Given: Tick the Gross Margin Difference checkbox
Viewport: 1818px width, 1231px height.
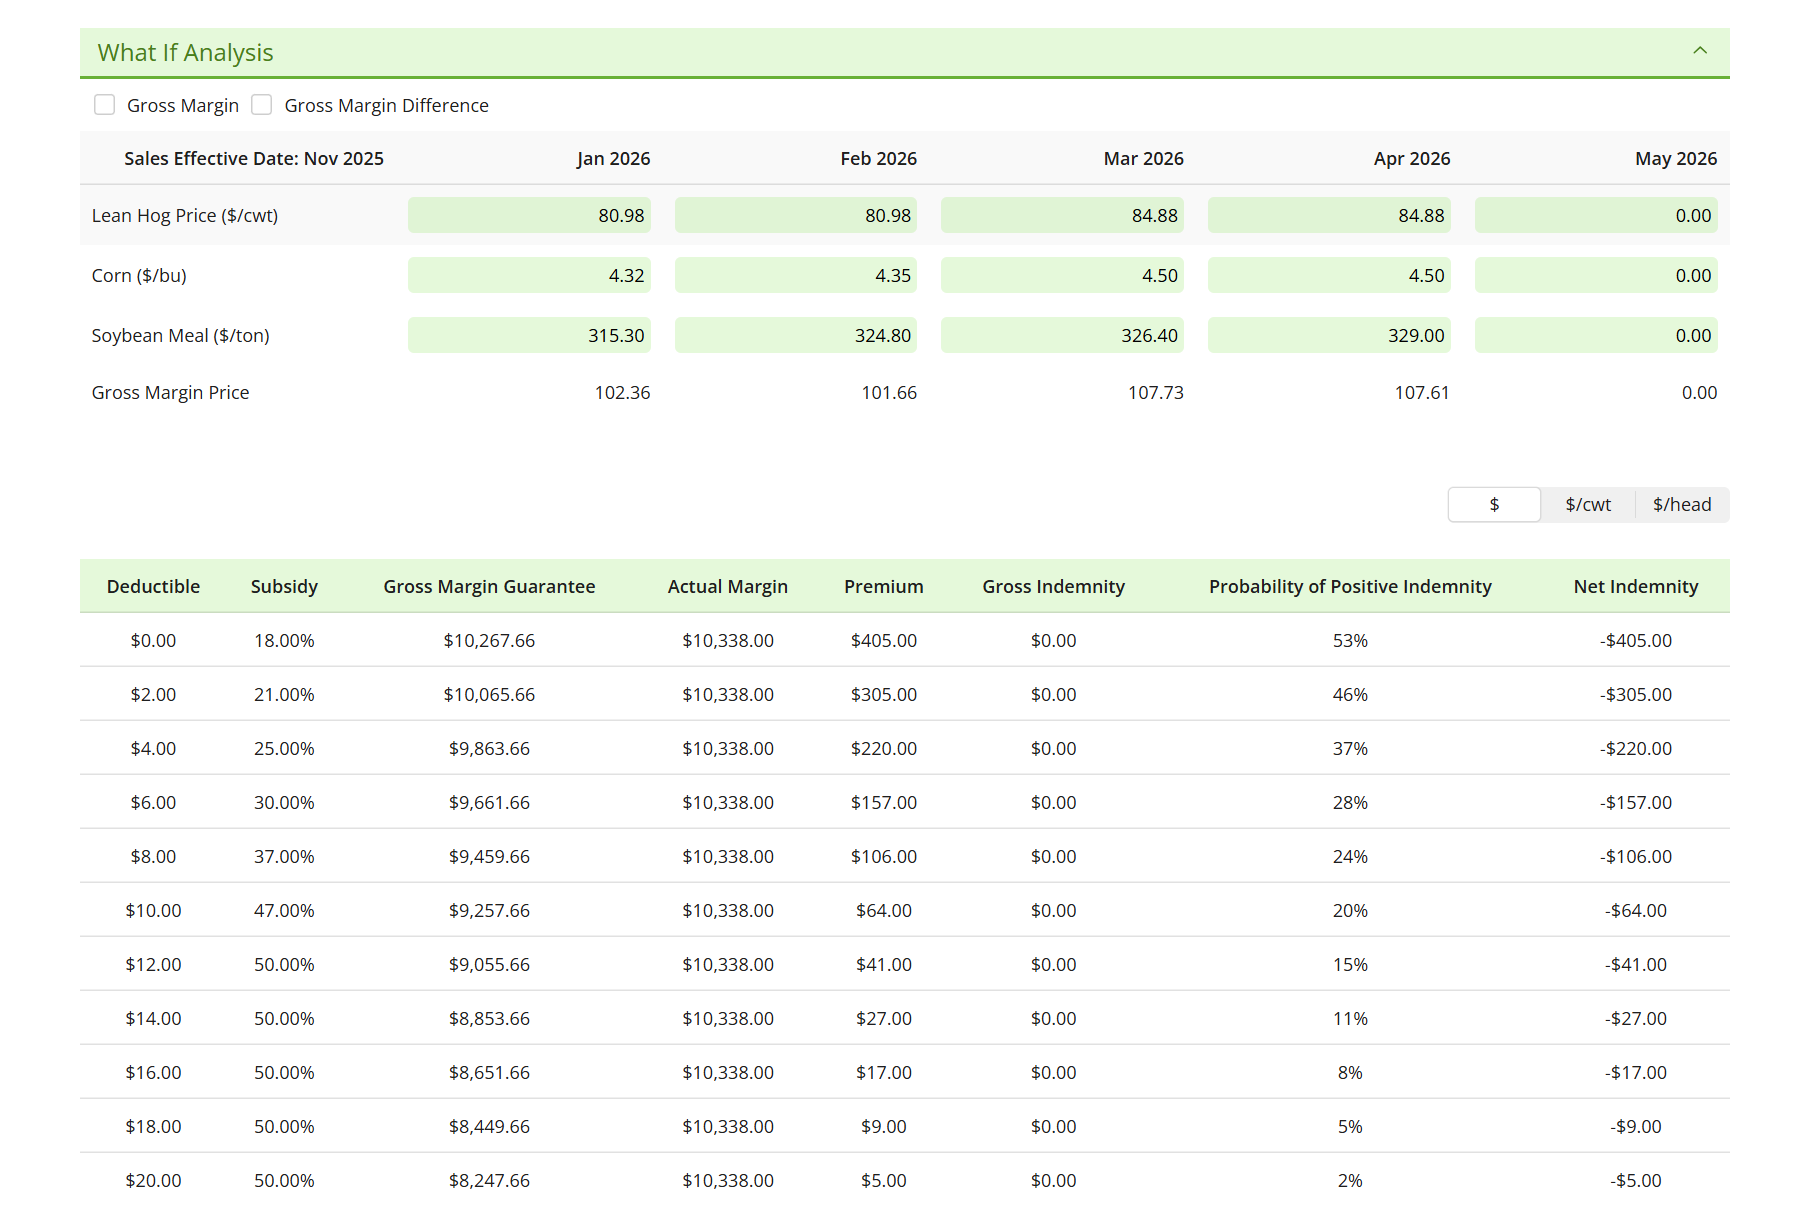Looking at the screenshot, I should pyautogui.click(x=262, y=105).
